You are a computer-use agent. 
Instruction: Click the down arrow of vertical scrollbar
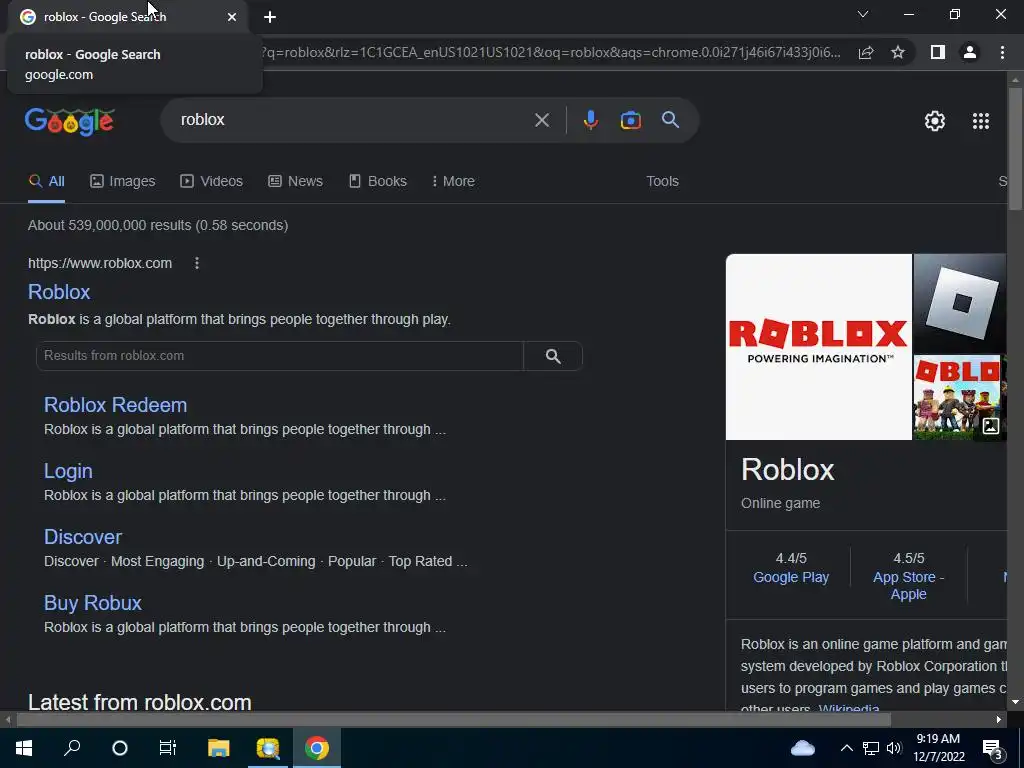pos(1015,702)
